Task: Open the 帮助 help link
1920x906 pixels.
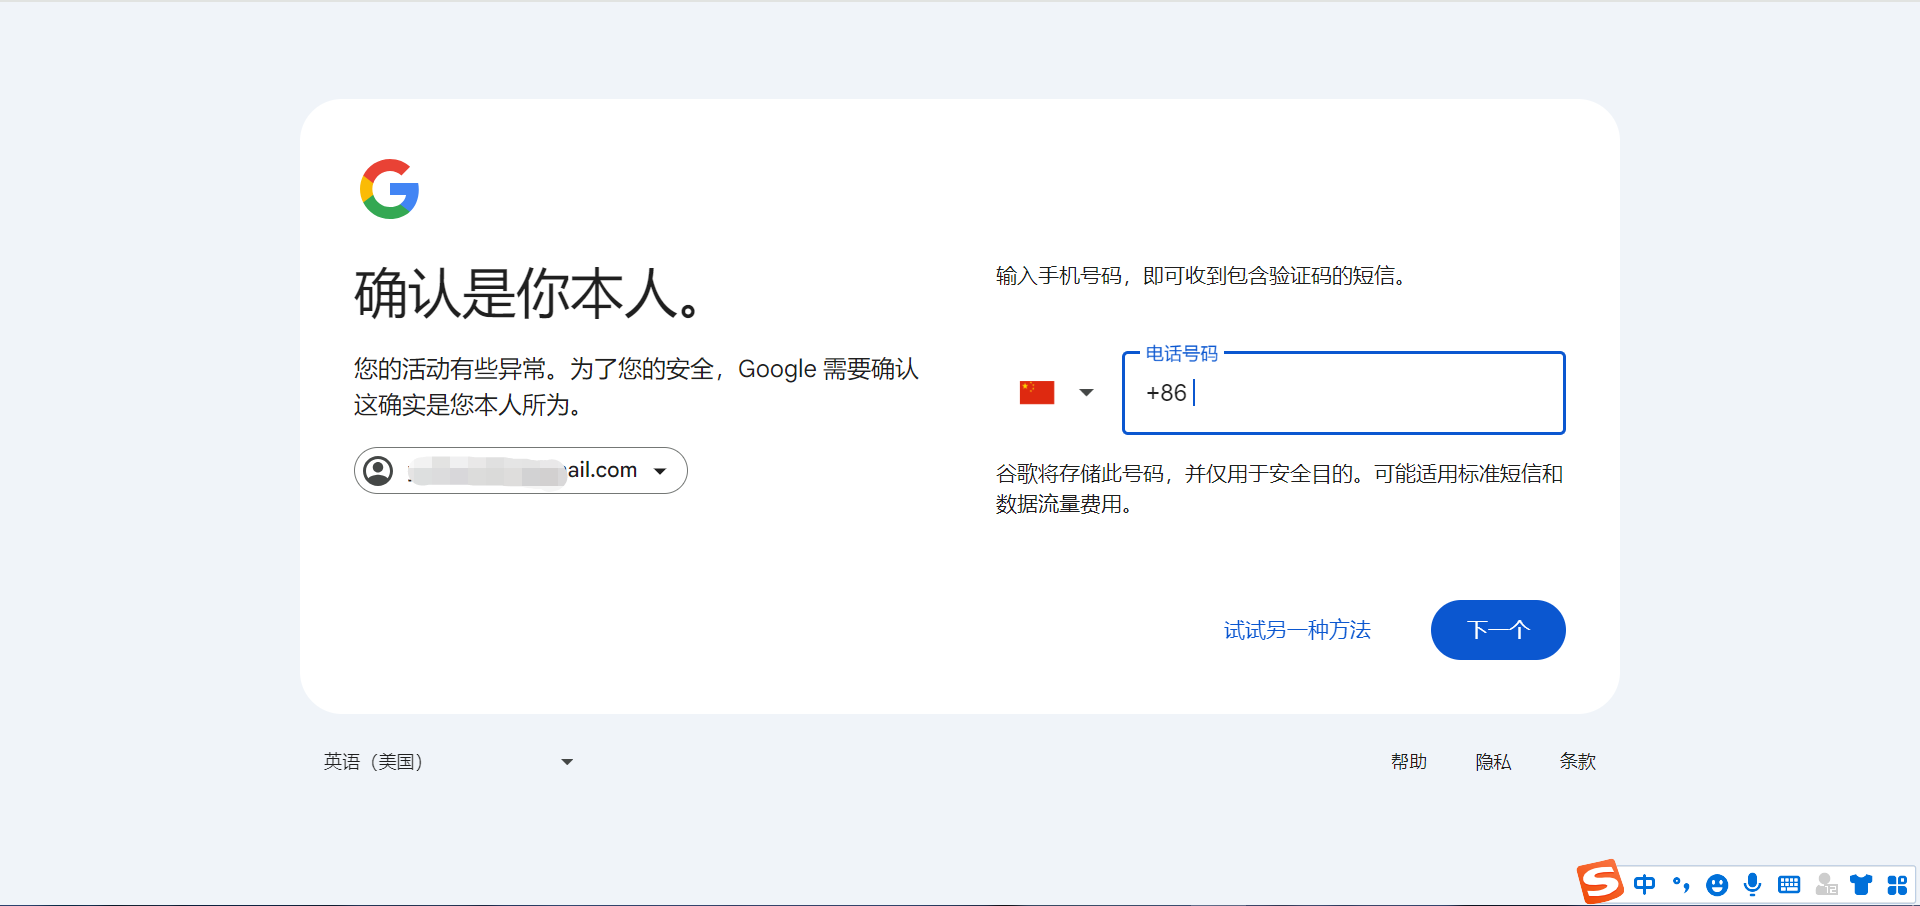Action: click(1409, 762)
